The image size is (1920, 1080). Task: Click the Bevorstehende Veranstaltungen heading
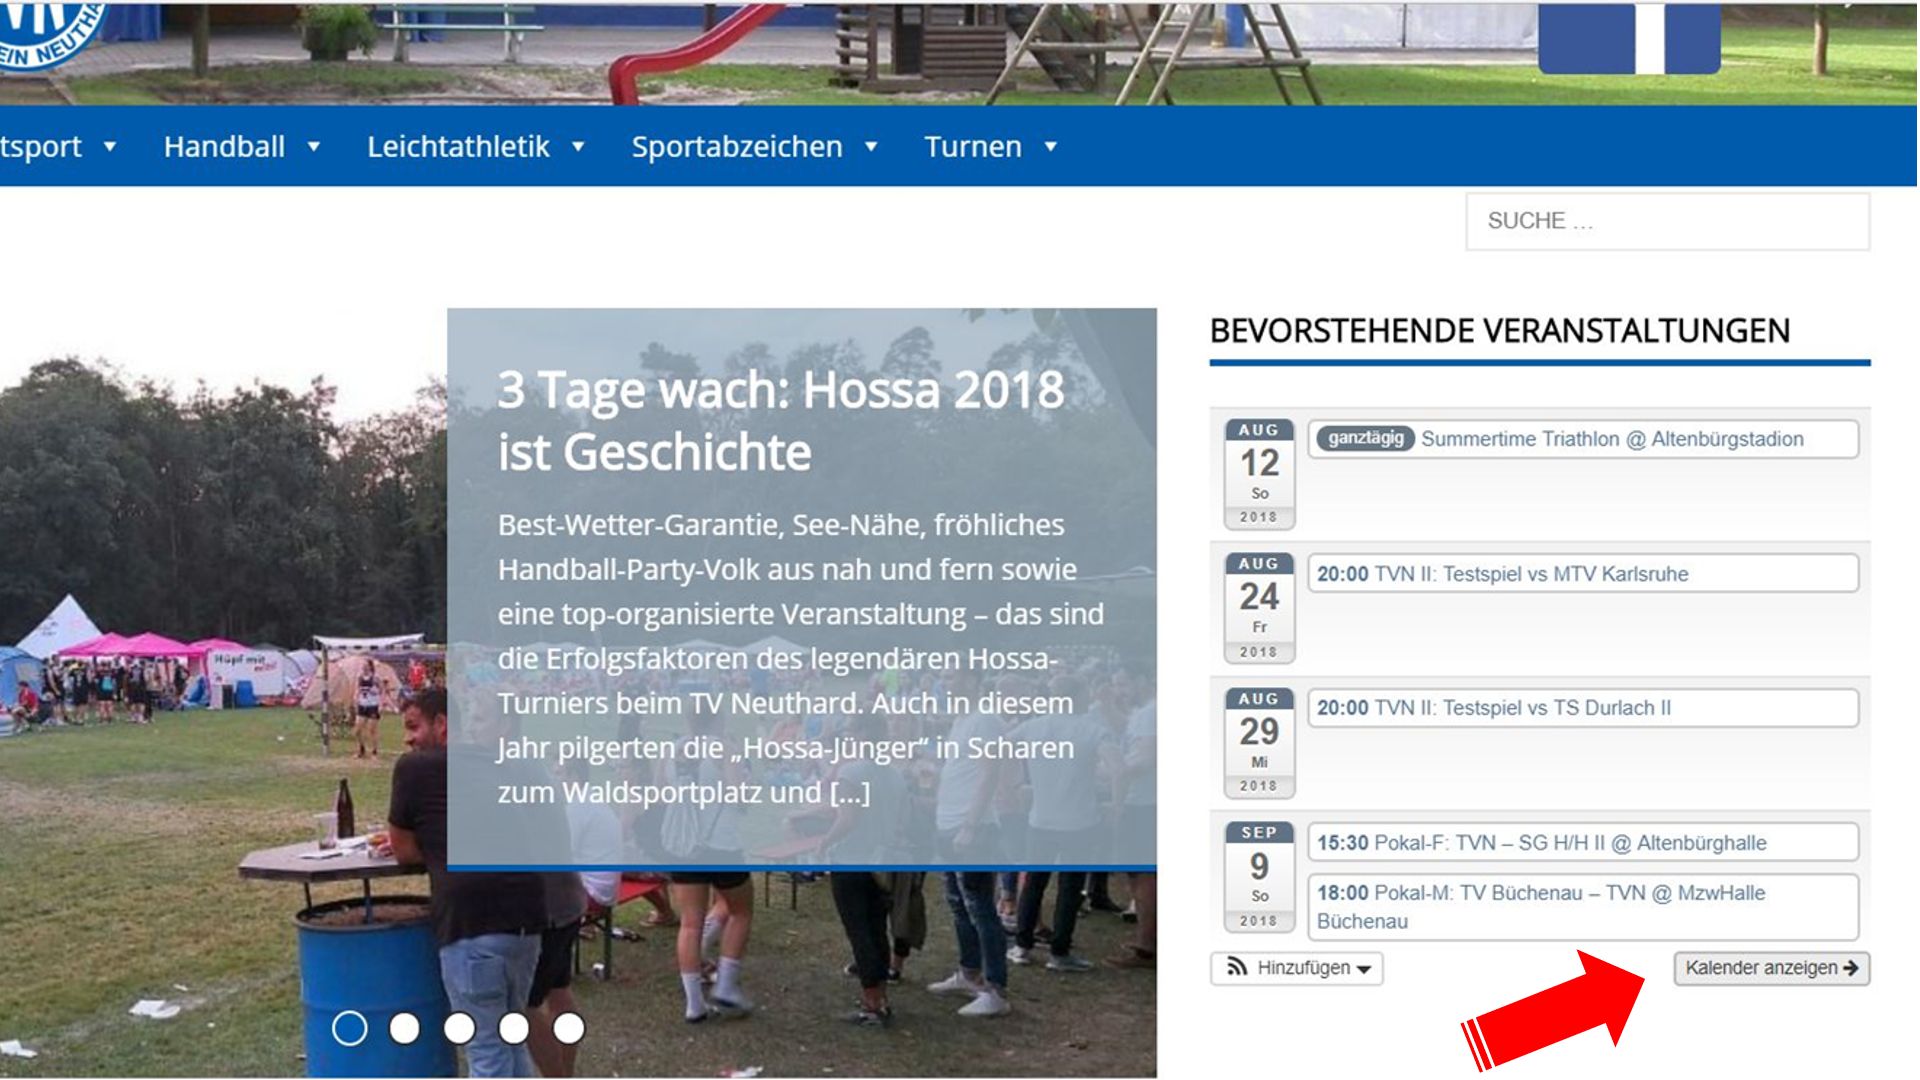point(1500,331)
